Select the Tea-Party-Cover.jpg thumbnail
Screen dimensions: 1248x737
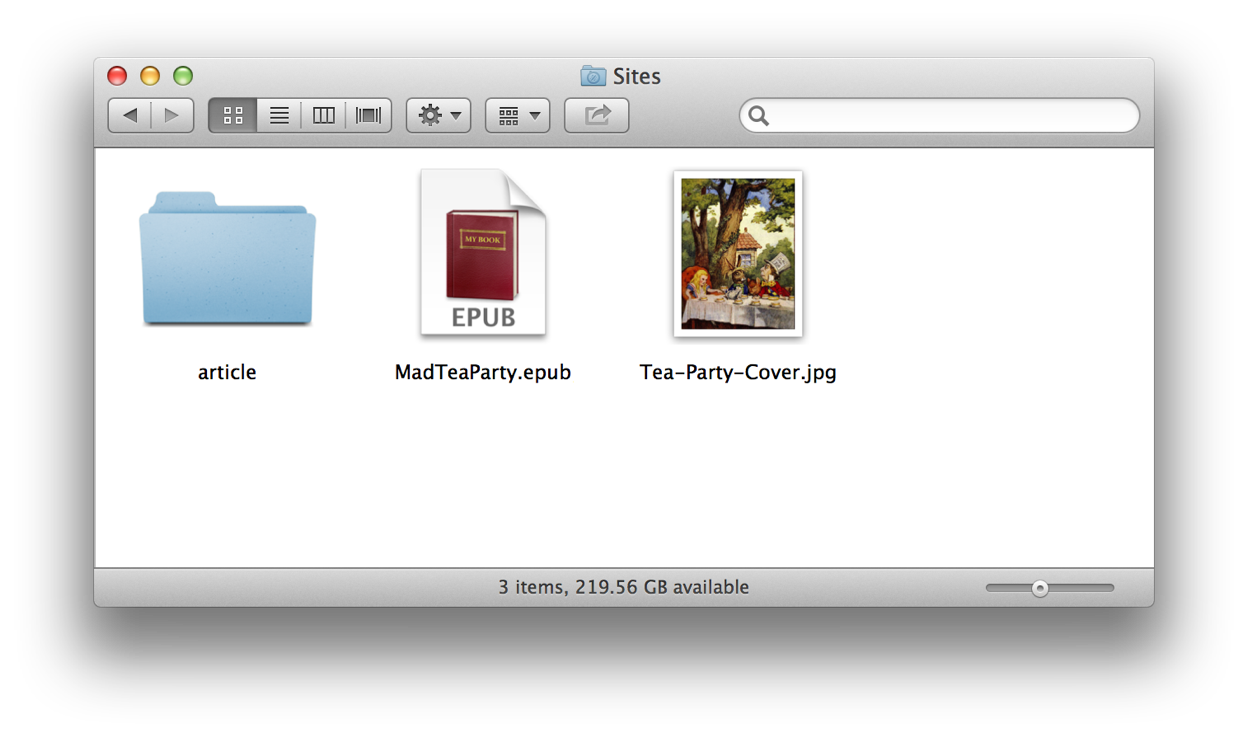pyautogui.click(x=737, y=253)
